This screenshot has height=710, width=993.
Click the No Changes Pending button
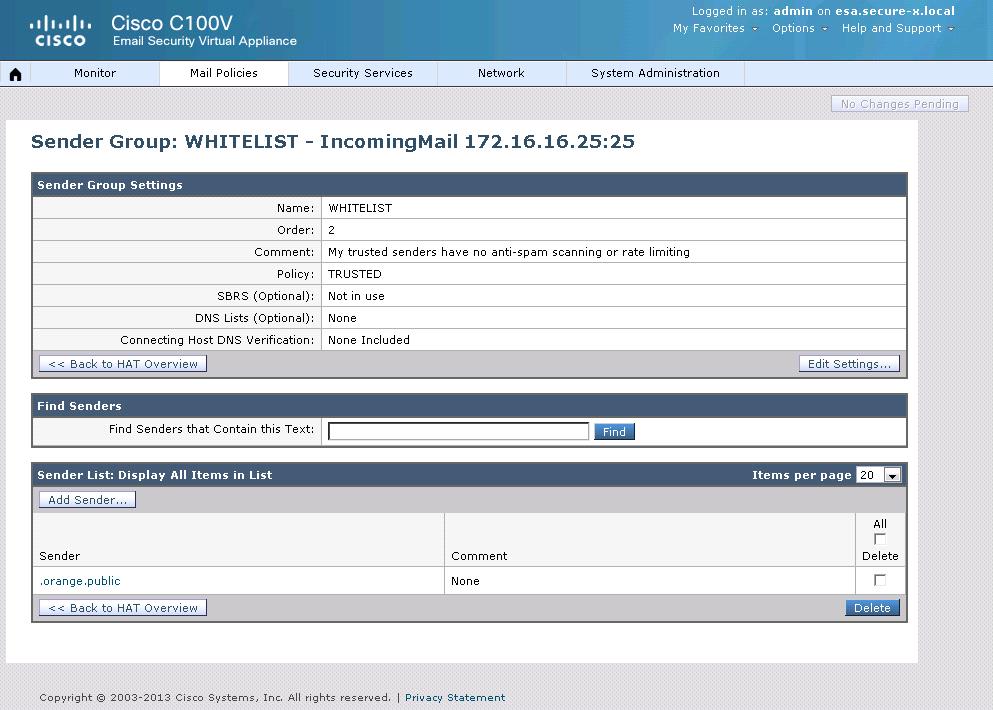[899, 104]
